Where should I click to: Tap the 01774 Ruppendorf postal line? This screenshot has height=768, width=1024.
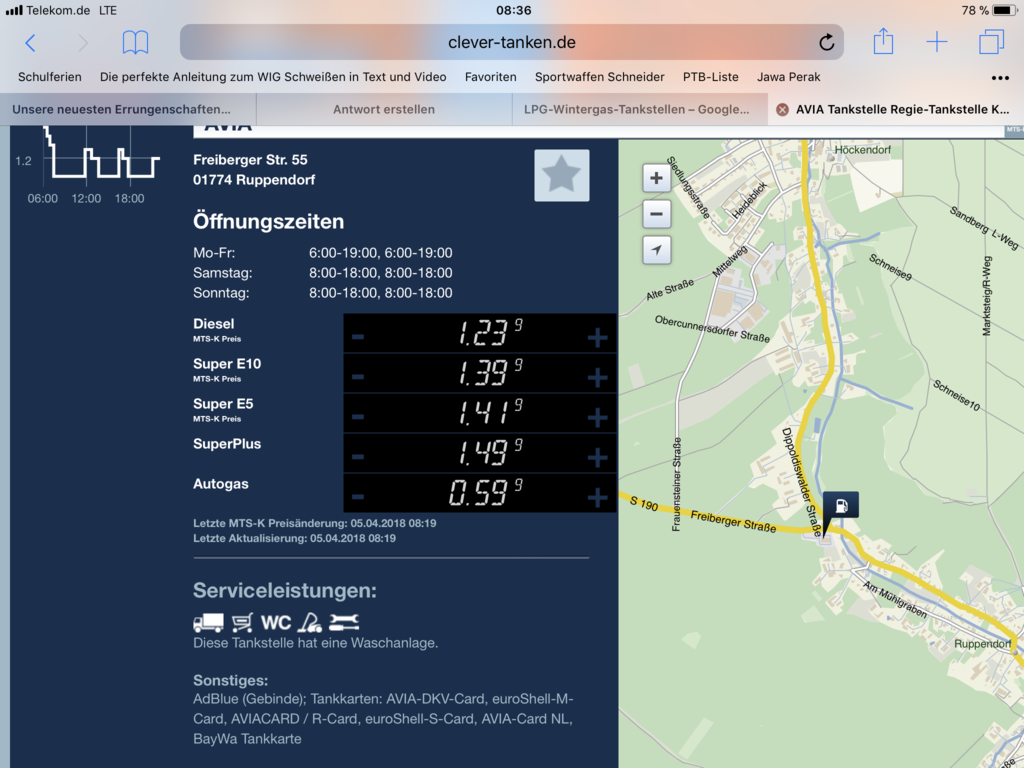click(x=254, y=180)
